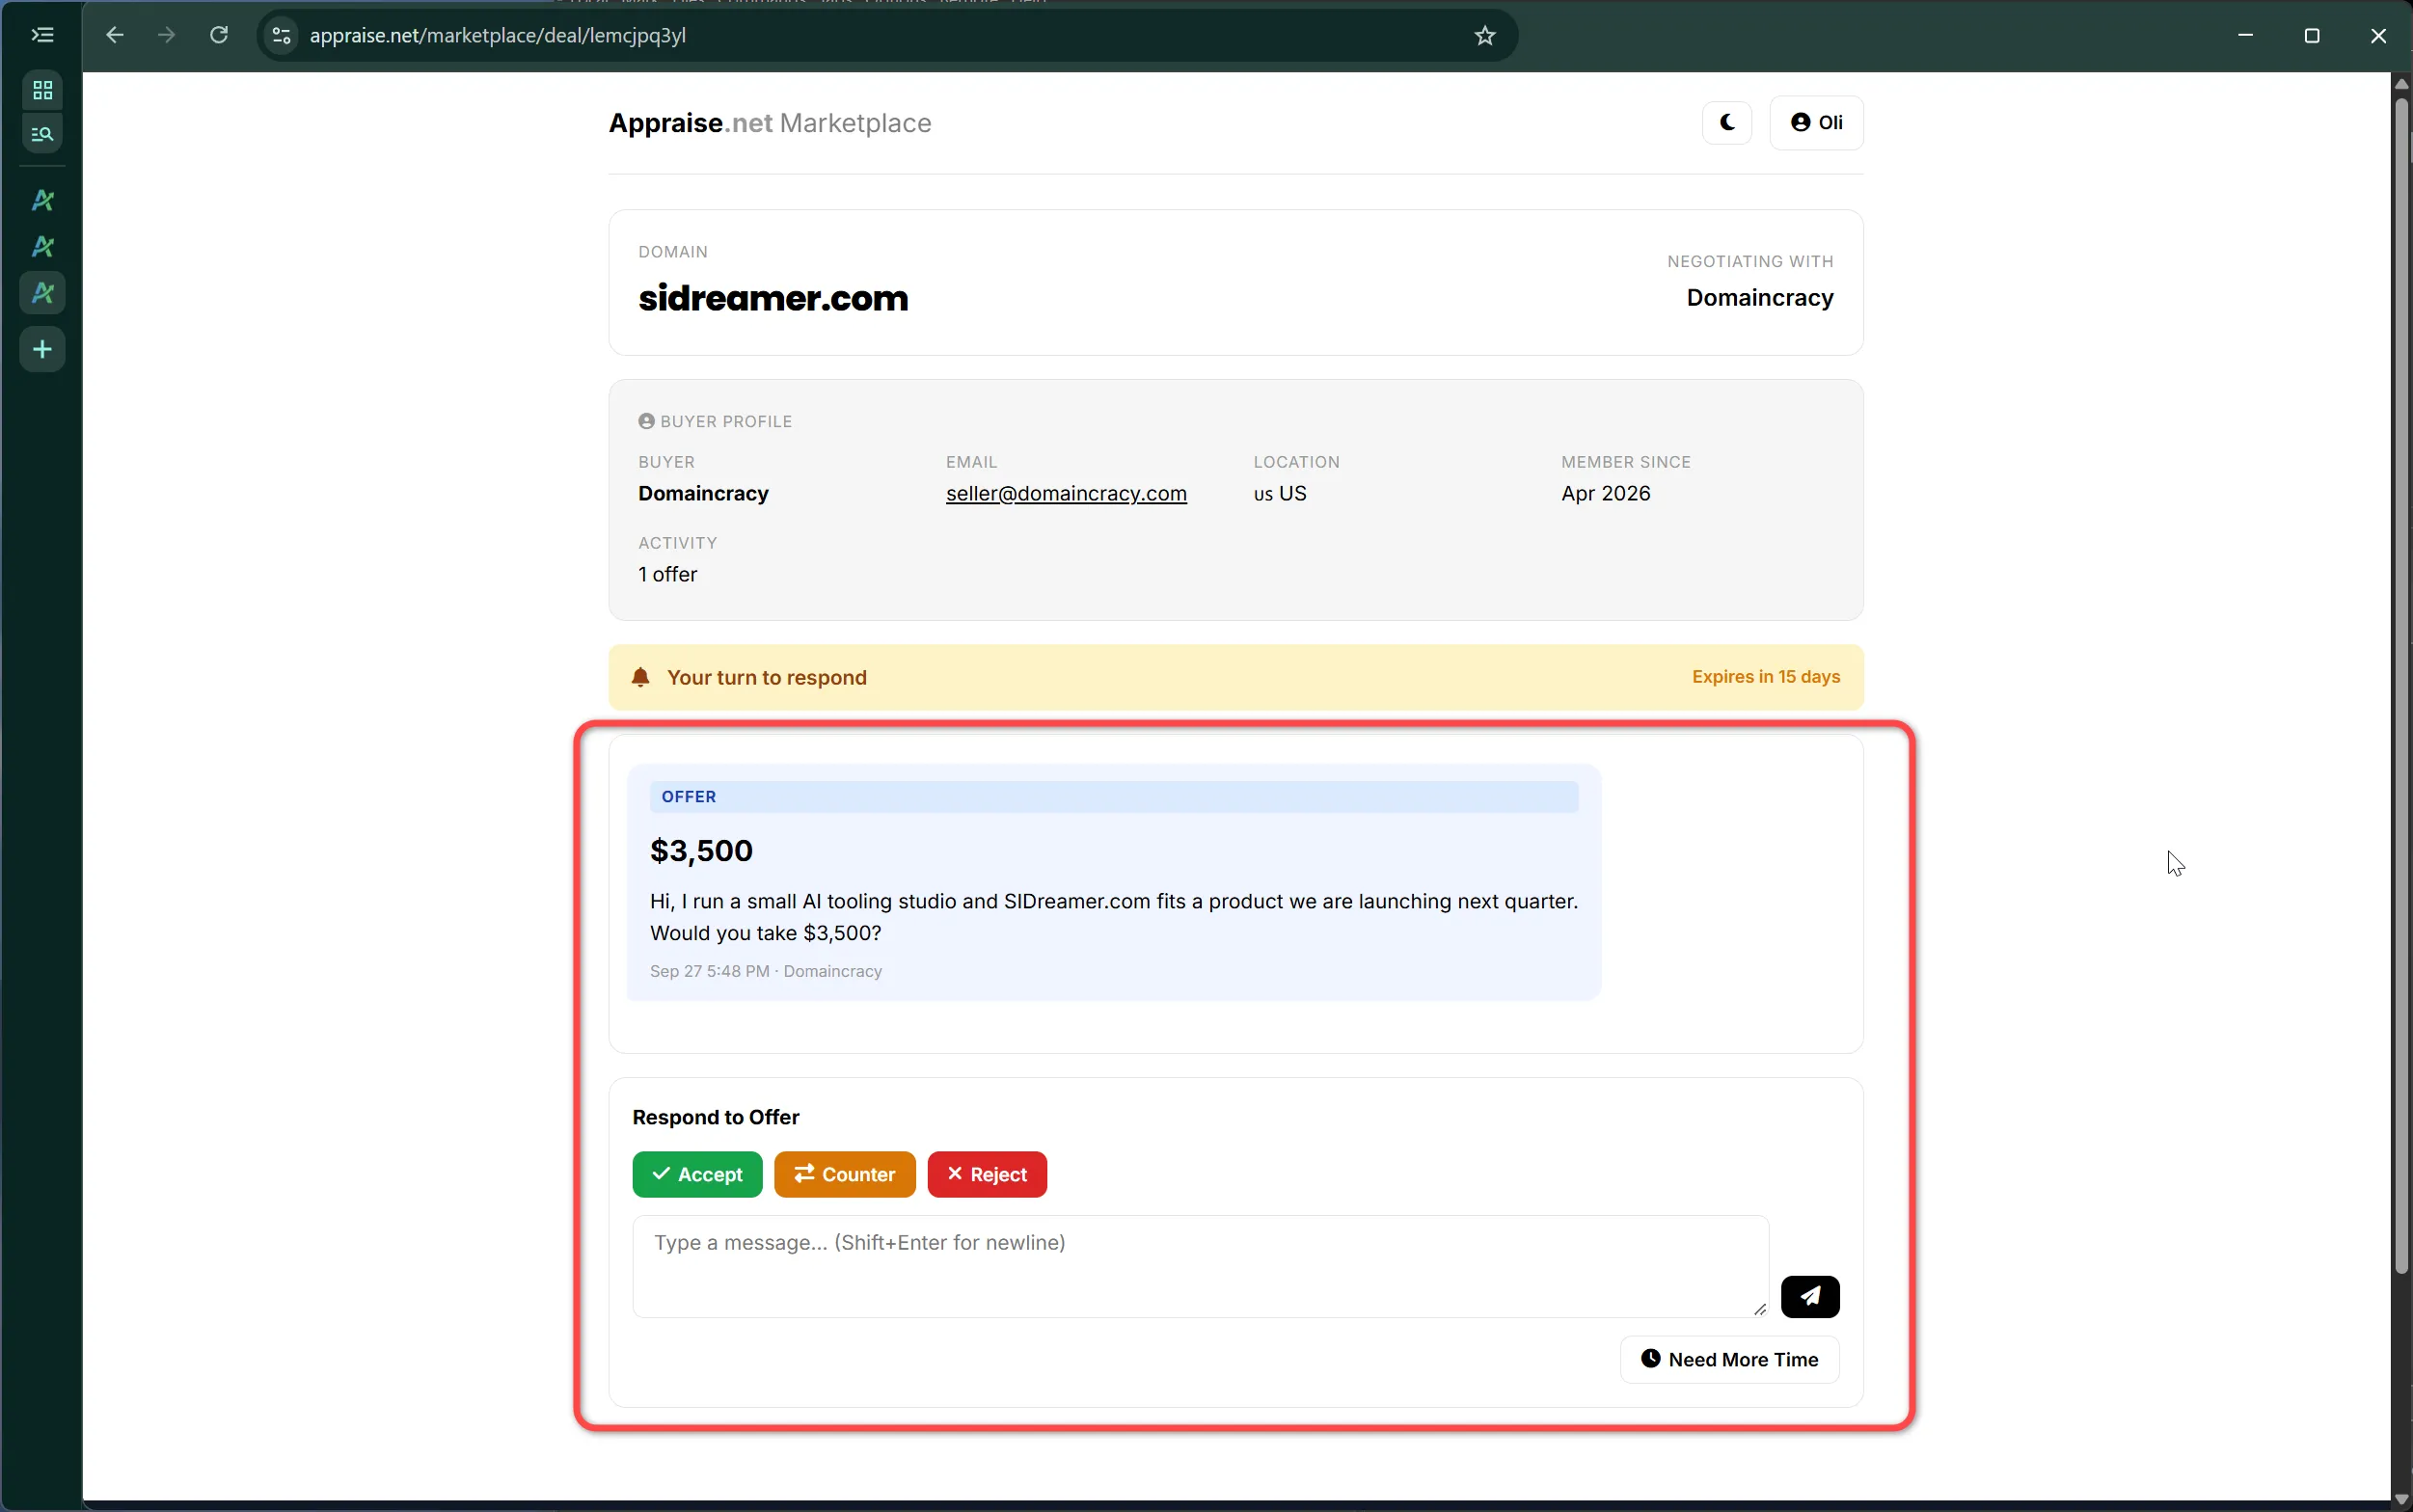Click the bell icon in respond banner
The width and height of the screenshot is (2413, 1512).
[x=641, y=677]
